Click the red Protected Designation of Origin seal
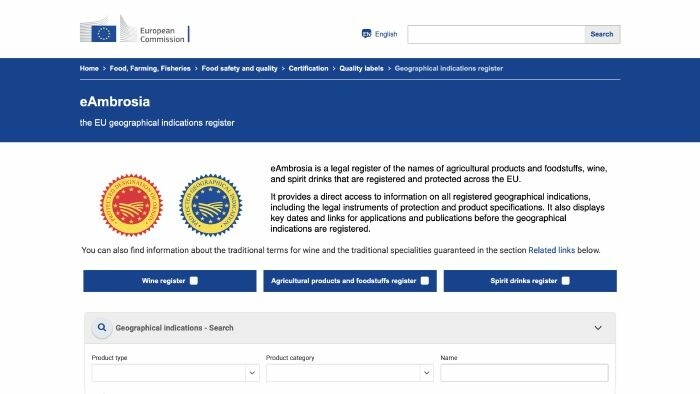The image size is (700, 394). coord(131,205)
